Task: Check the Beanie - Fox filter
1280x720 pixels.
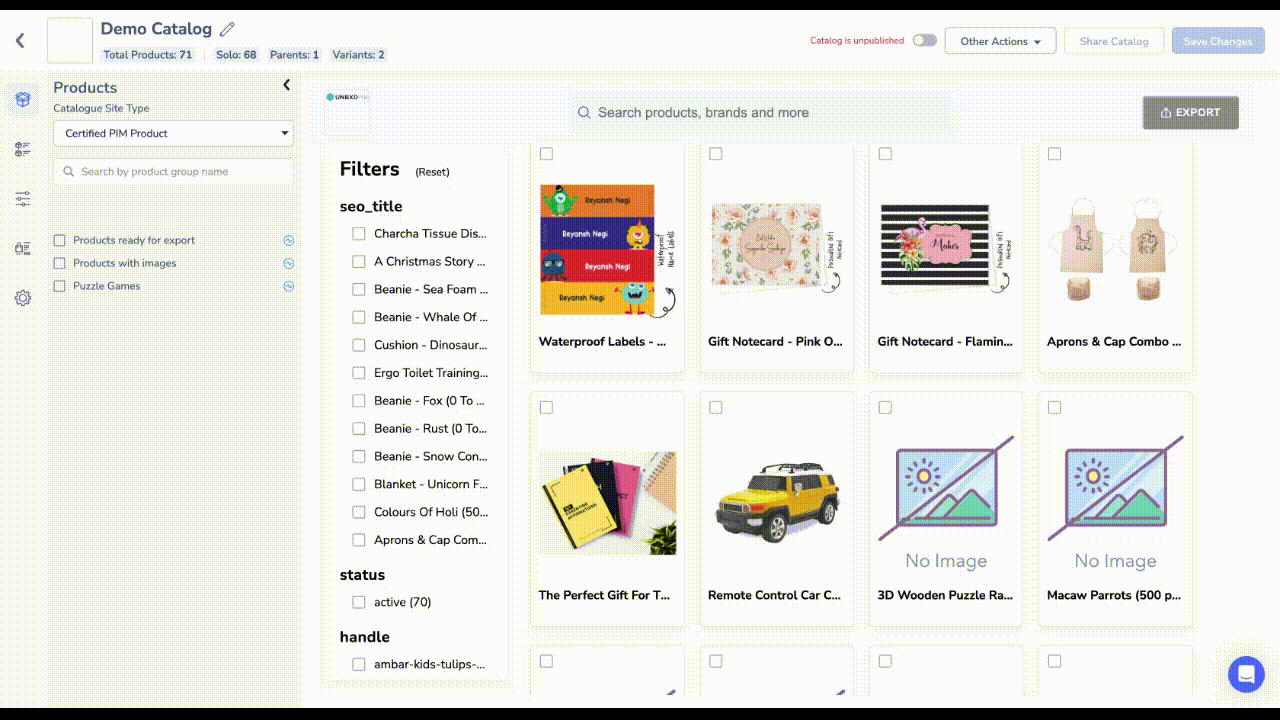Action: coord(359,400)
